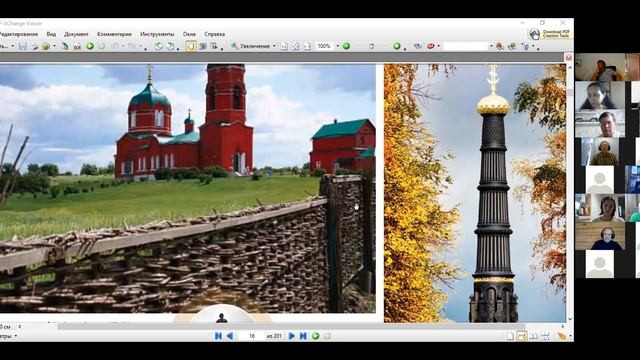Image resolution: width=640 pixels, height=360 pixels.
Task: Open the Комментарии menu
Action: (114, 34)
